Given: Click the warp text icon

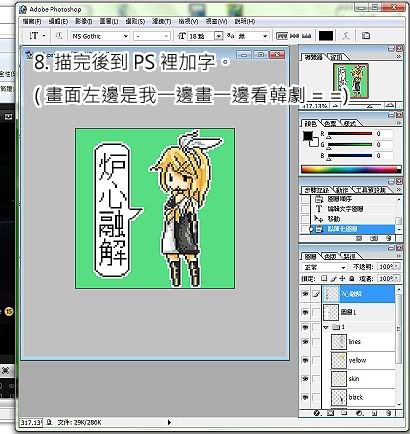Looking at the screenshot, I should coord(346,36).
